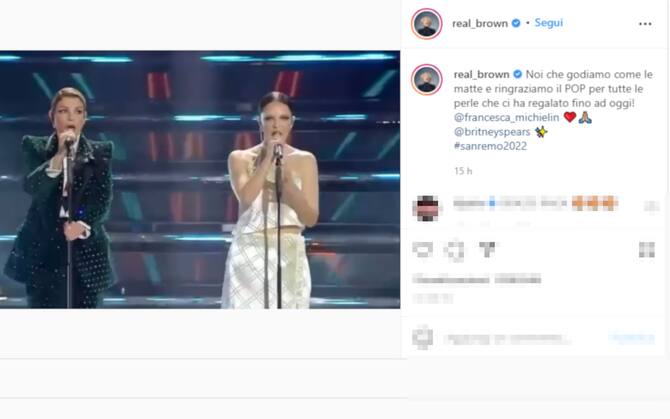This screenshot has height=419, width=670.
Task: Click the 15 h timestamp
Action: coord(462,171)
